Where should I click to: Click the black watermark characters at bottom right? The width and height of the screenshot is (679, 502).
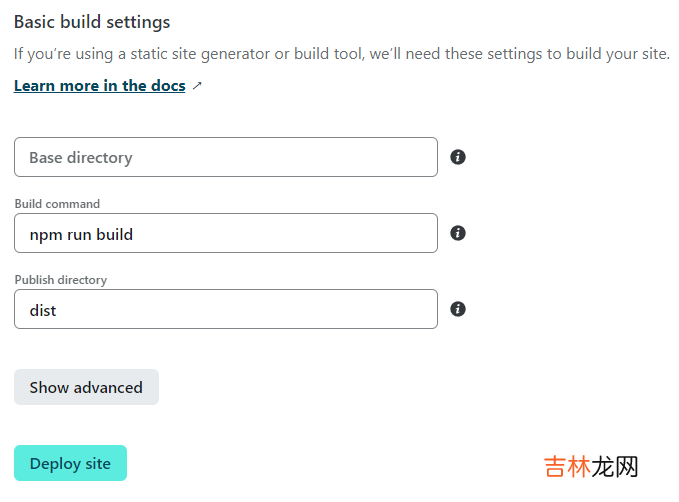(x=614, y=467)
